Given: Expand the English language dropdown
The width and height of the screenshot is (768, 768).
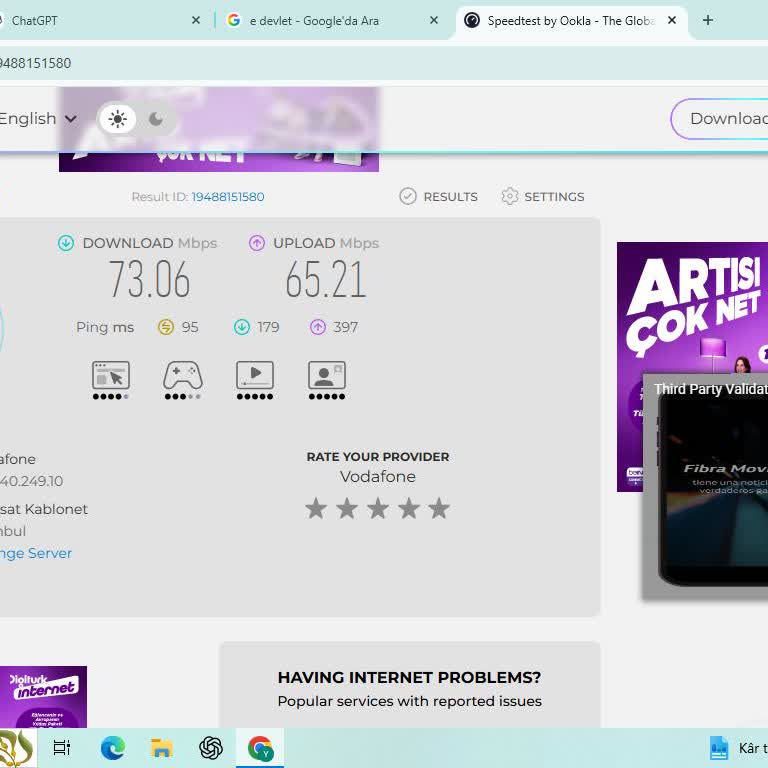Looking at the screenshot, I should [38, 119].
